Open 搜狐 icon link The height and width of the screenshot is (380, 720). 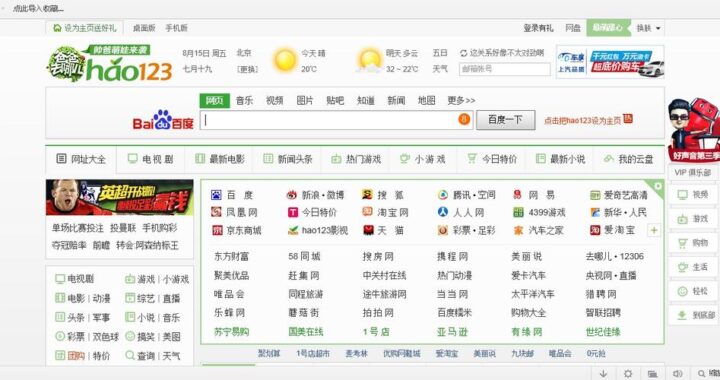coord(367,195)
